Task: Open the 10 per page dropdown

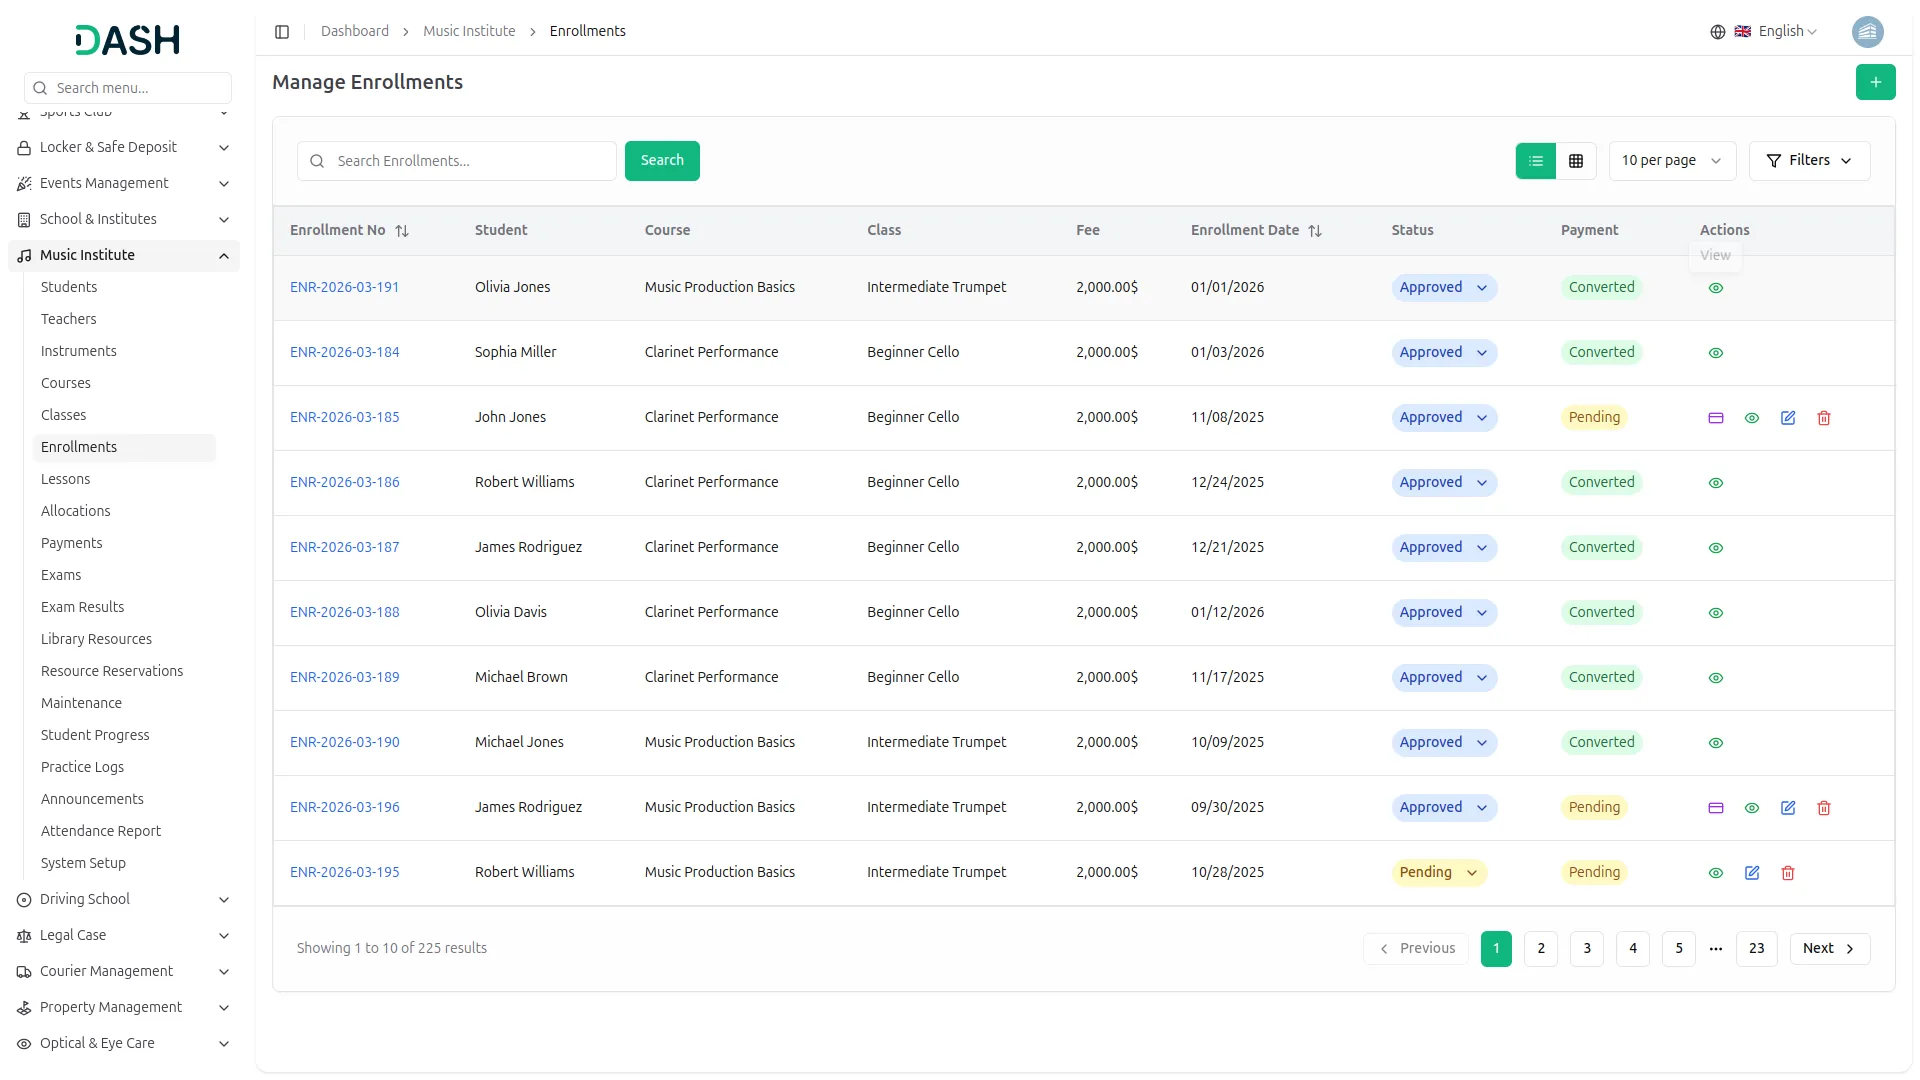Action: point(1671,161)
